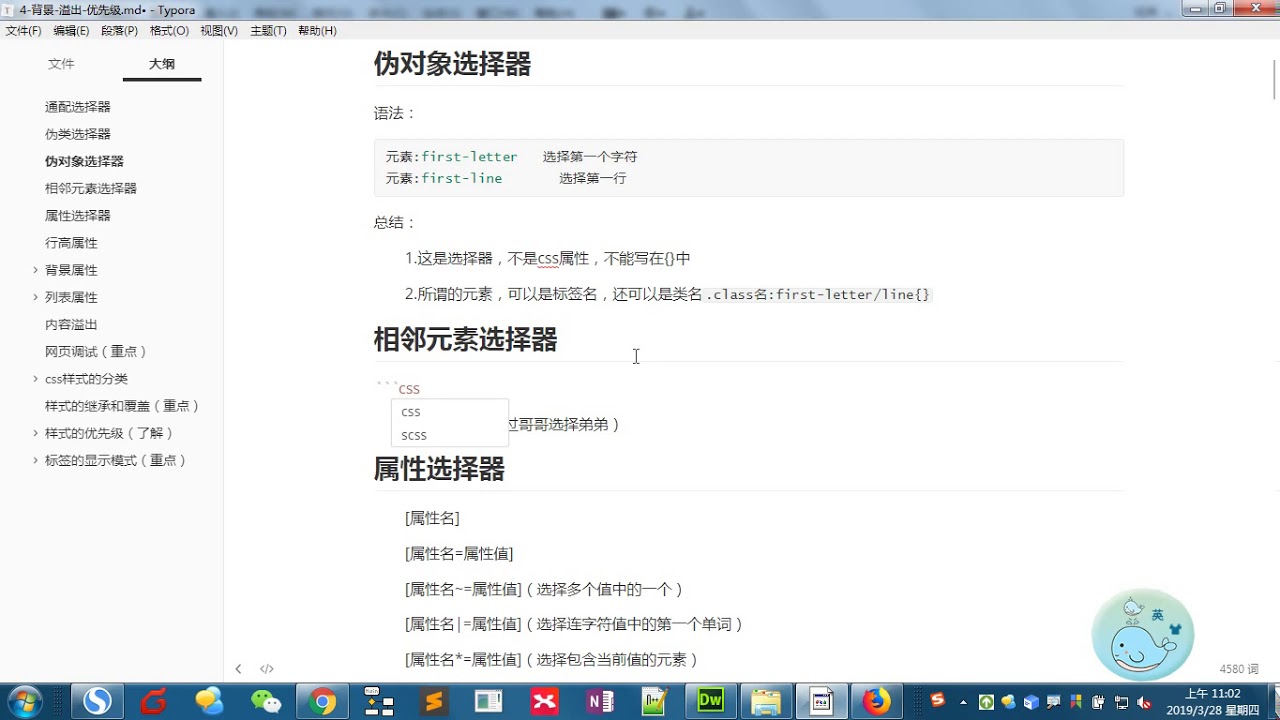Open WeChat from the taskbar

[x=265, y=701]
